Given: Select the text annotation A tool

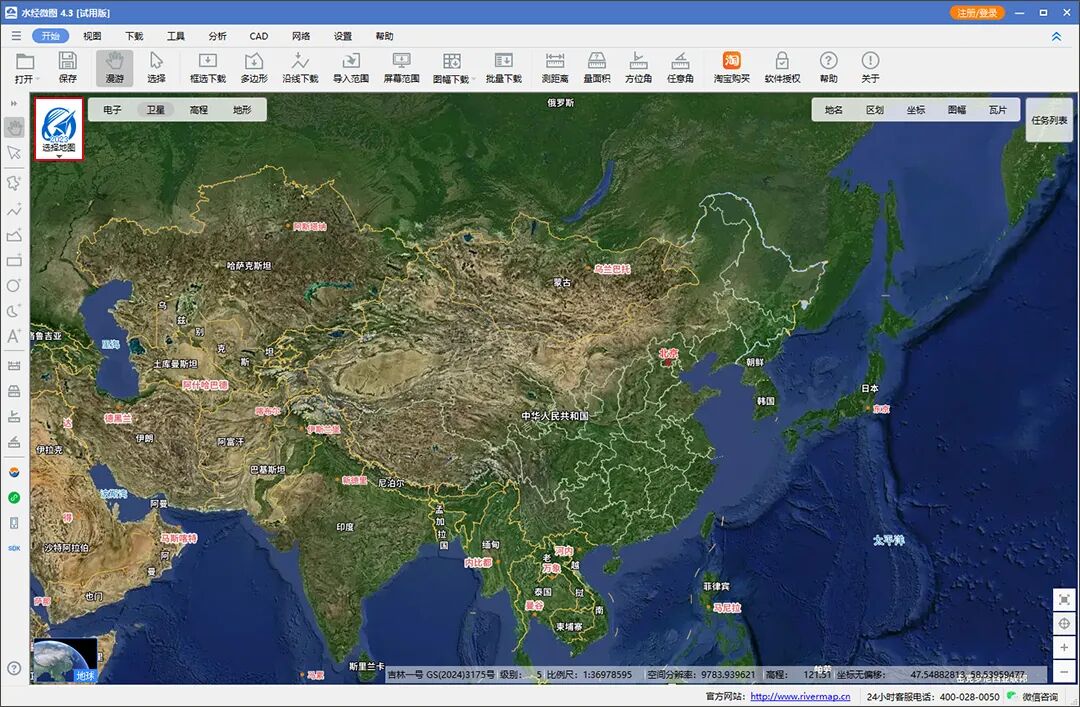Looking at the screenshot, I should [x=14, y=336].
